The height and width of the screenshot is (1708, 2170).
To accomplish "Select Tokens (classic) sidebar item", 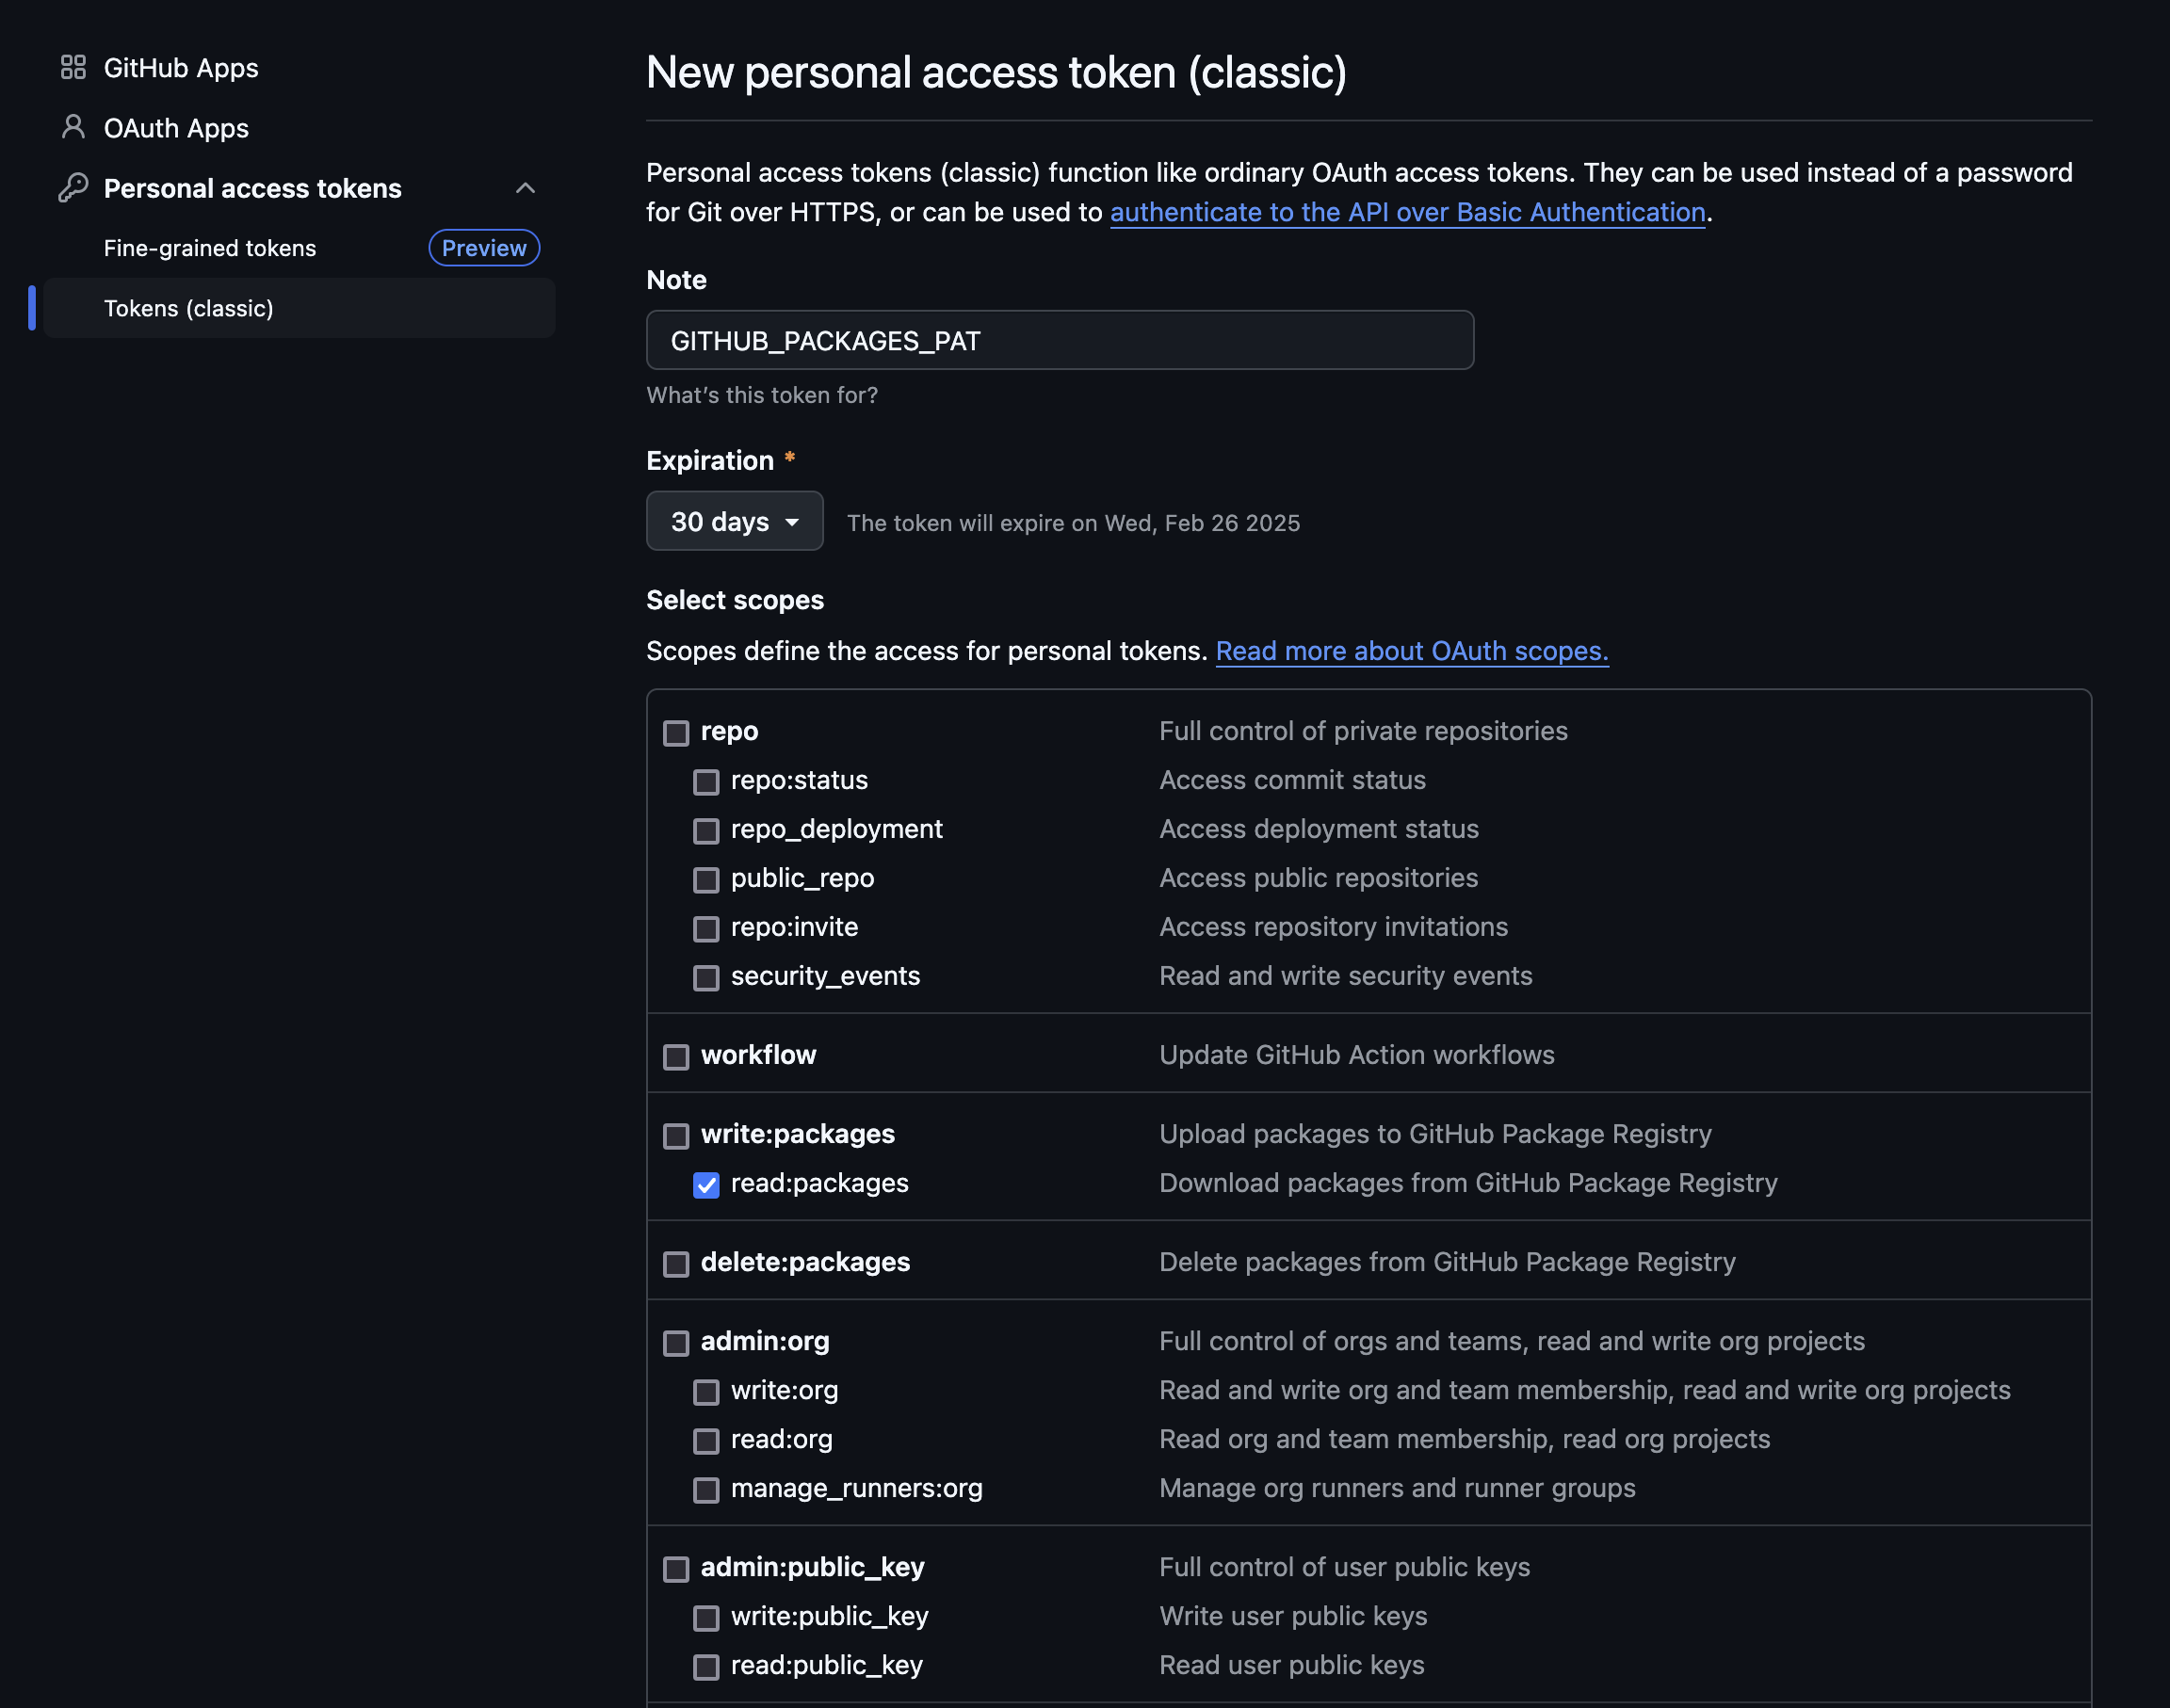I will (189, 308).
